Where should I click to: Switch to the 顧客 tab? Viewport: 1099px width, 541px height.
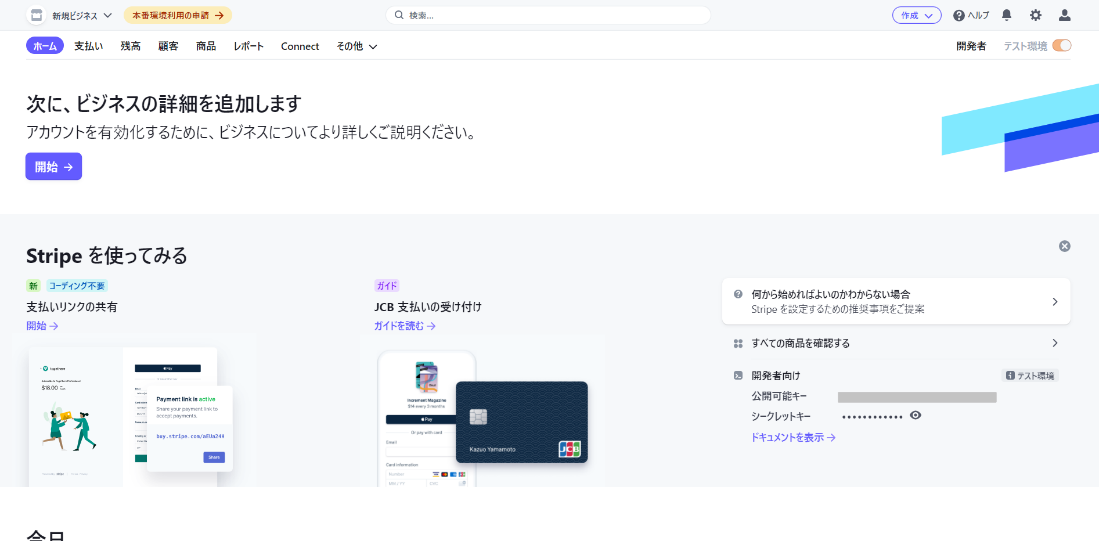[168, 46]
